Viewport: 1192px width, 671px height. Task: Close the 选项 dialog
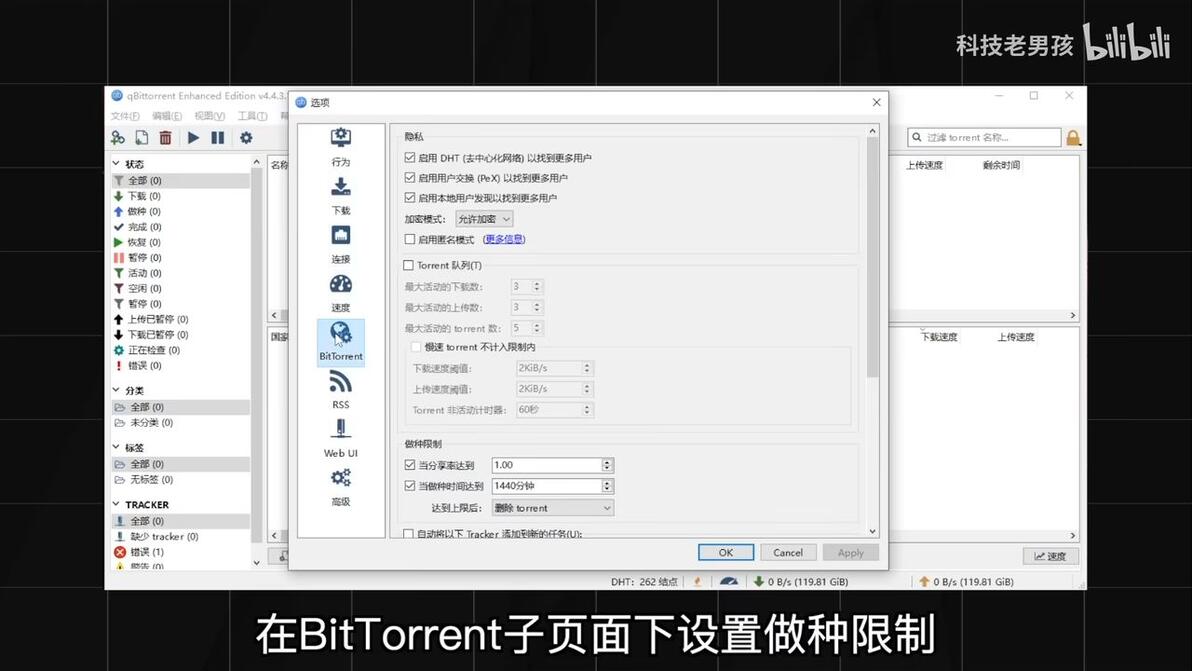(x=877, y=102)
